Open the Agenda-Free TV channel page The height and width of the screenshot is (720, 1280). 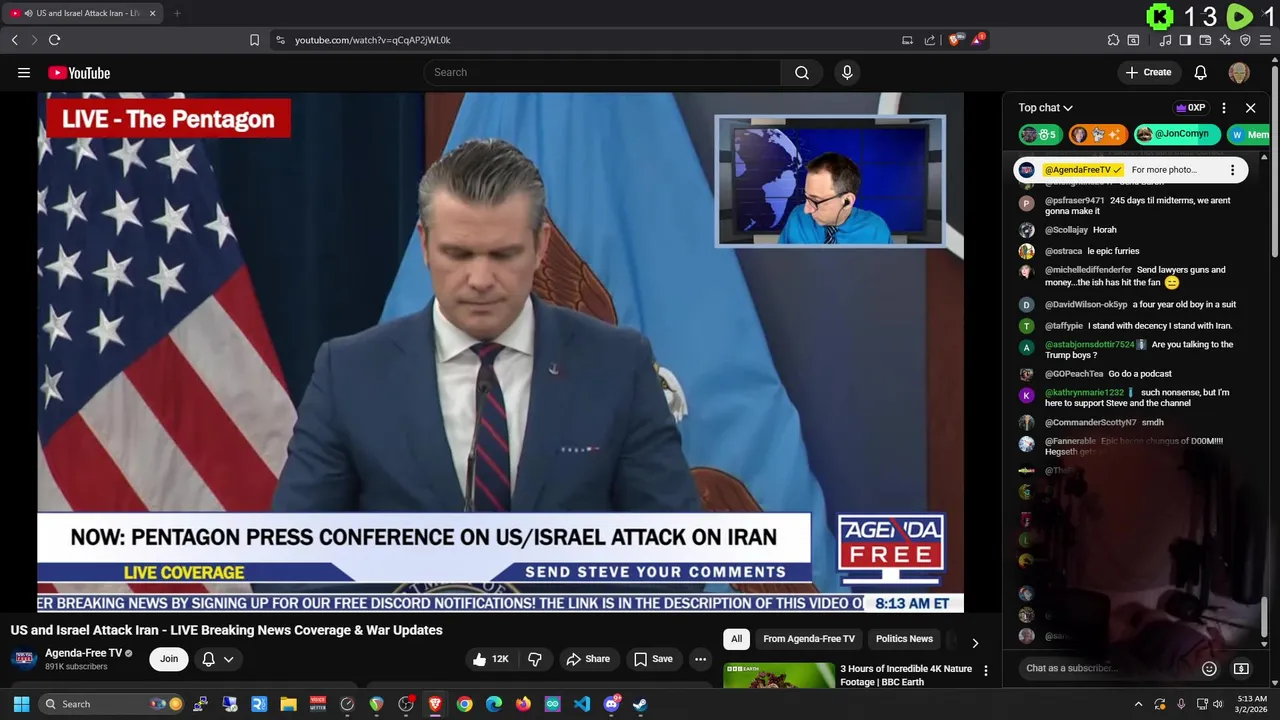(83, 653)
